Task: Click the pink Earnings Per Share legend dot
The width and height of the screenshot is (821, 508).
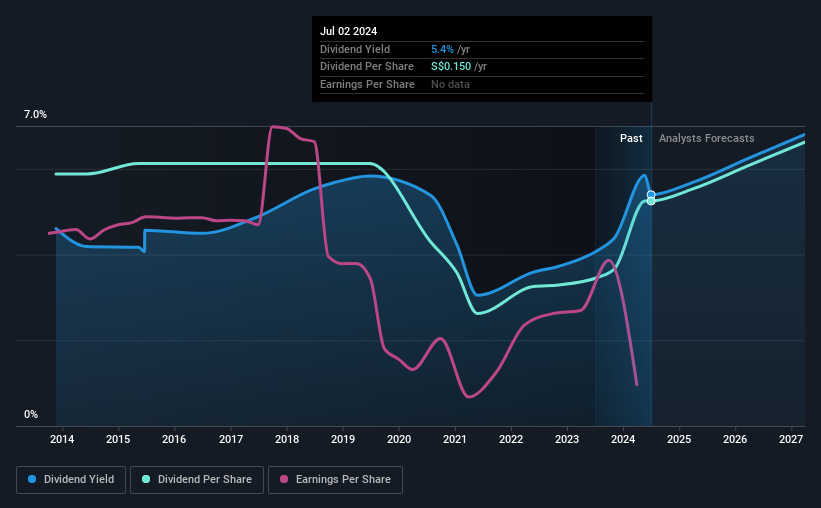Action: 284,479
